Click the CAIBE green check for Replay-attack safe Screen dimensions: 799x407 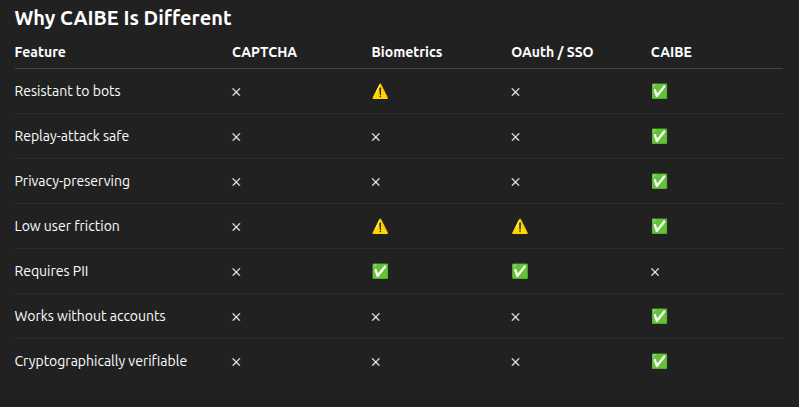coord(659,136)
